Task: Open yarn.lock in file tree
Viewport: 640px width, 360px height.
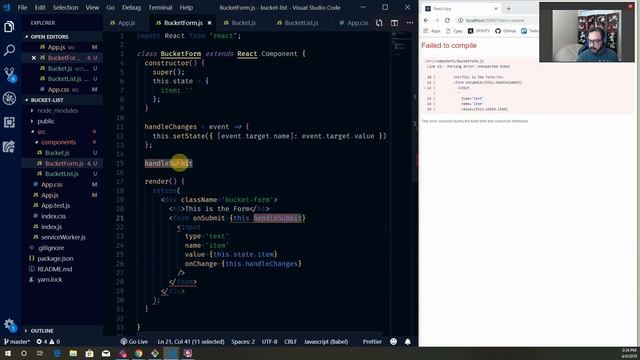Action: point(50,280)
